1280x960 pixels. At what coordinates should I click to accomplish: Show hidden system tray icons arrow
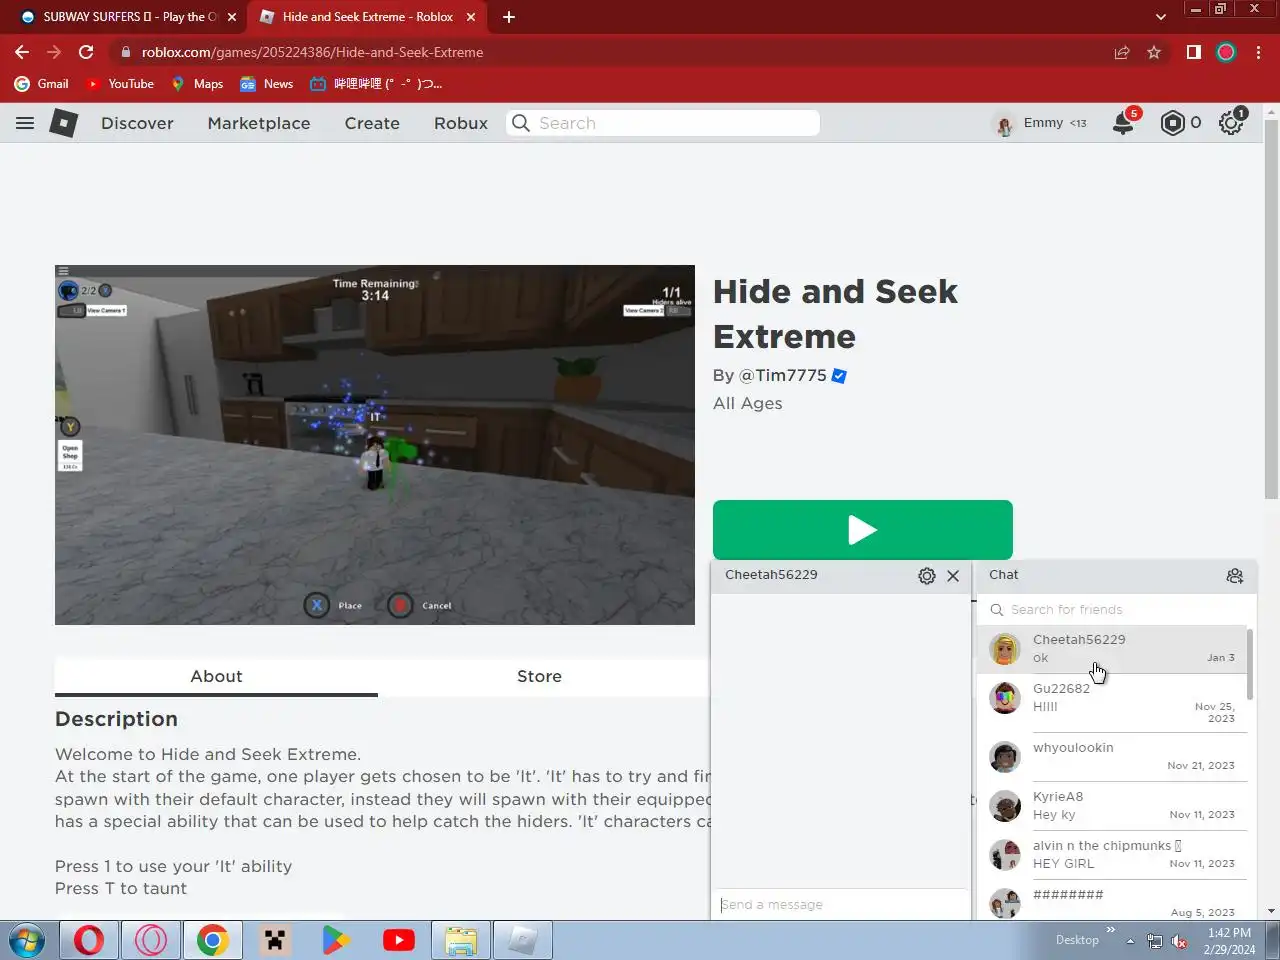(1130, 941)
